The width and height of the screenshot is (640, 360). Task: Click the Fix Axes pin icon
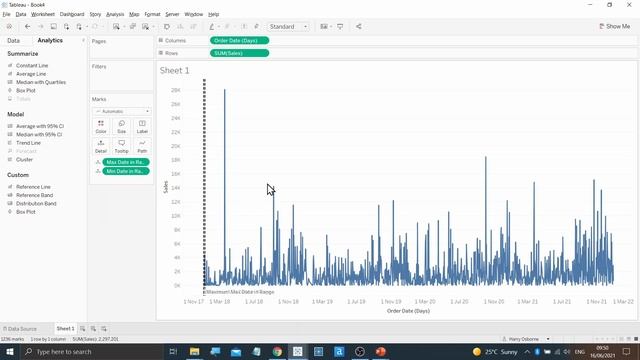point(256,27)
